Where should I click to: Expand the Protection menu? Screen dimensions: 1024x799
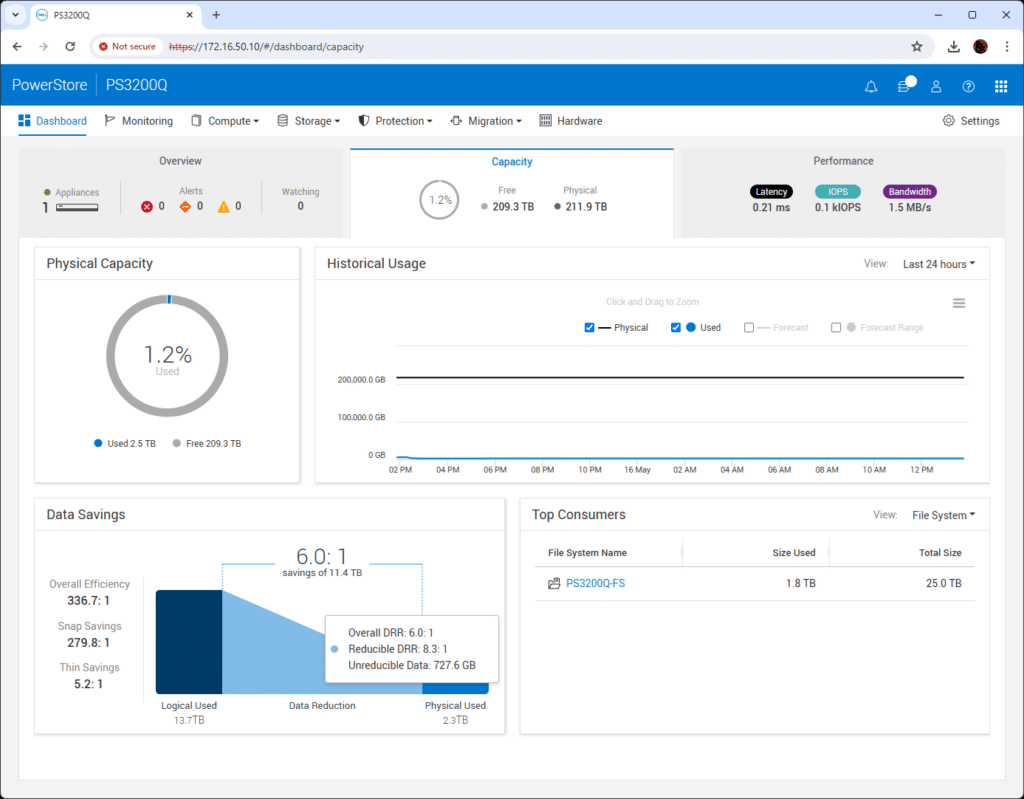tap(395, 121)
